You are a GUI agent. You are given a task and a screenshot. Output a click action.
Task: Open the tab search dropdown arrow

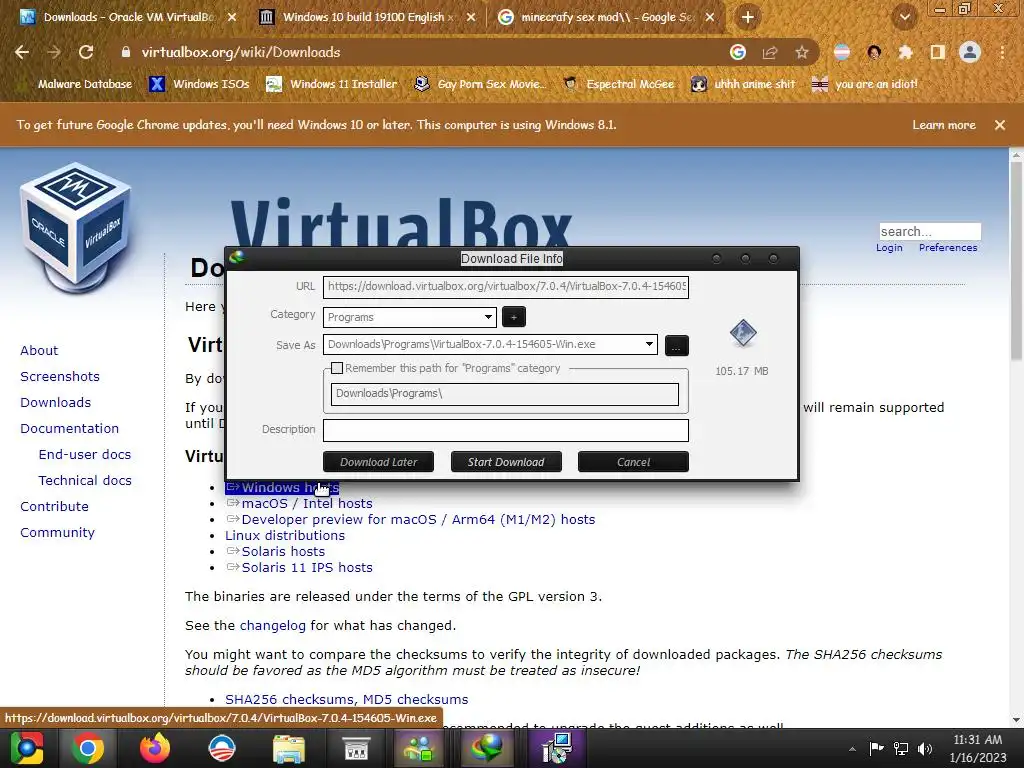[x=905, y=18]
